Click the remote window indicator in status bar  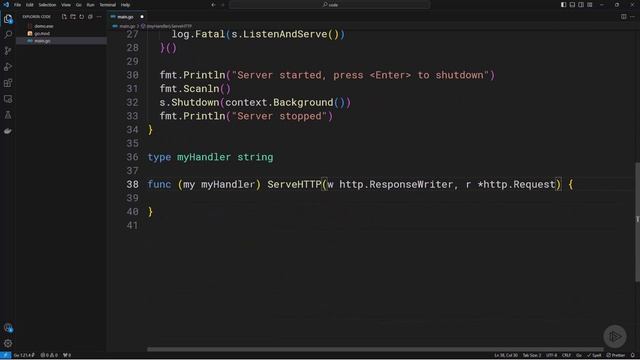click(x=6, y=355)
